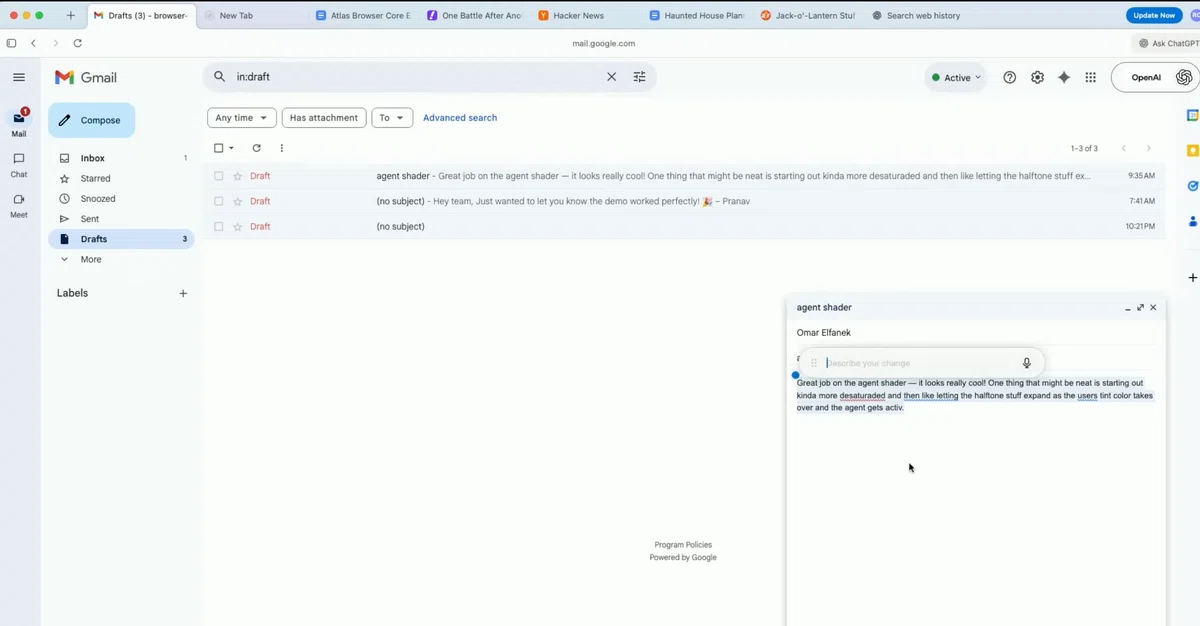Viewport: 1200px width, 626px height.
Task: Click the Update Now button
Action: coord(1154,15)
